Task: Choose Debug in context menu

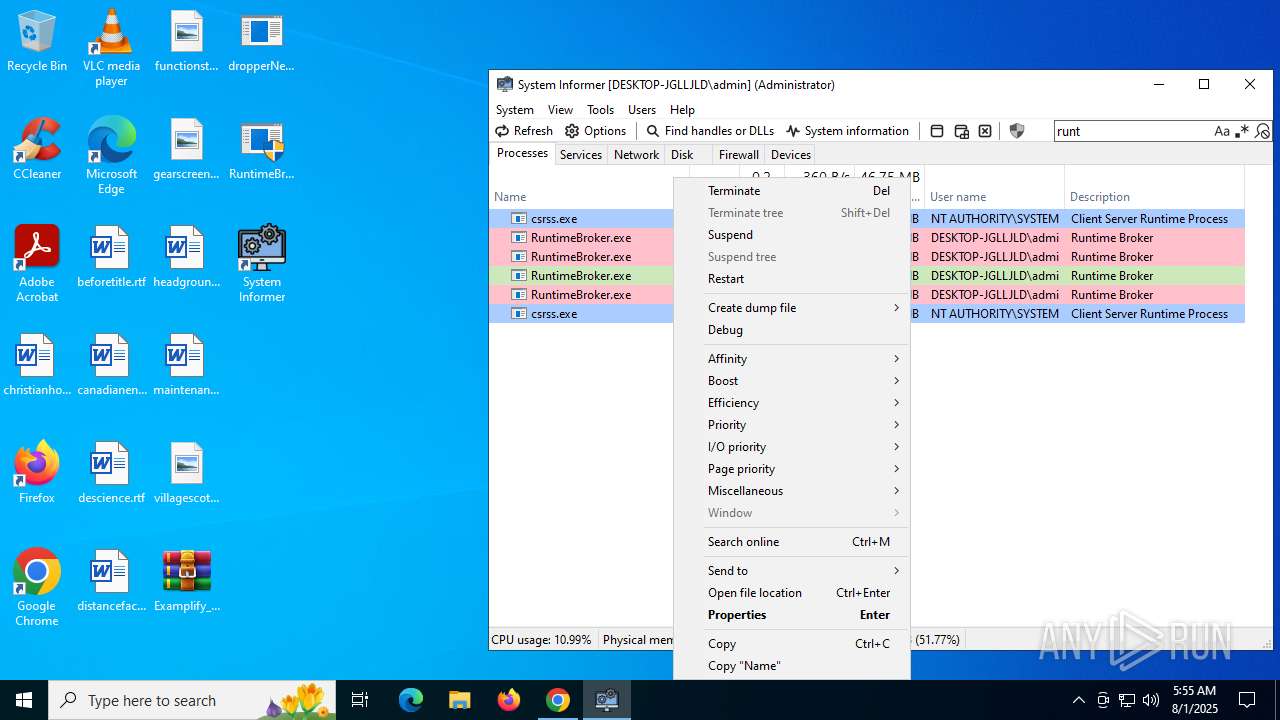Action: [x=792, y=330]
